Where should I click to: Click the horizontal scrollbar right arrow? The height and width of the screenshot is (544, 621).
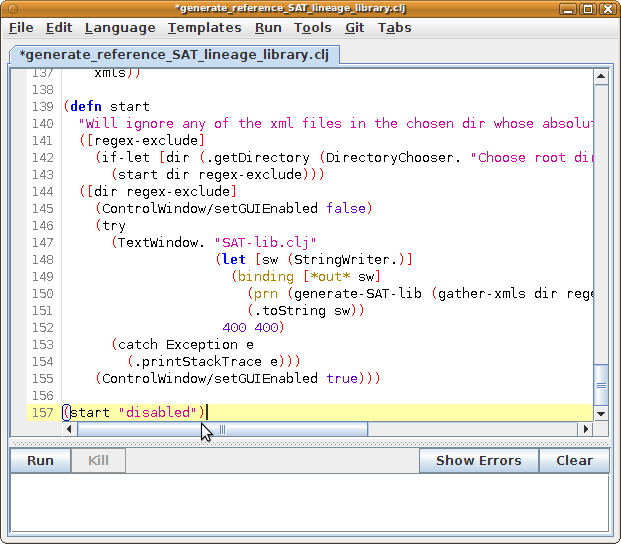tap(585, 429)
